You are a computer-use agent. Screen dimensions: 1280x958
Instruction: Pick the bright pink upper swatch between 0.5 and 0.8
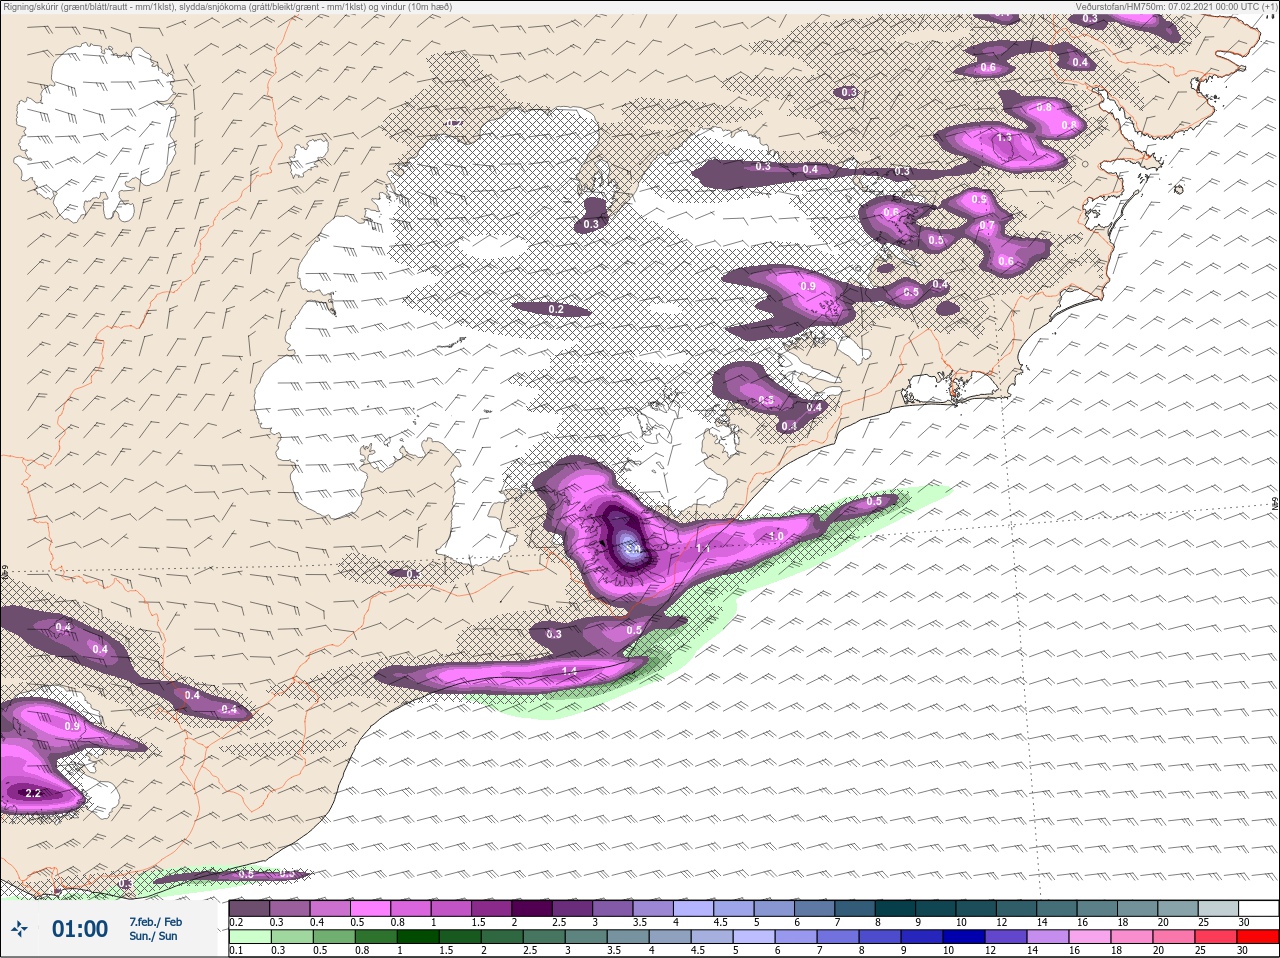point(370,908)
